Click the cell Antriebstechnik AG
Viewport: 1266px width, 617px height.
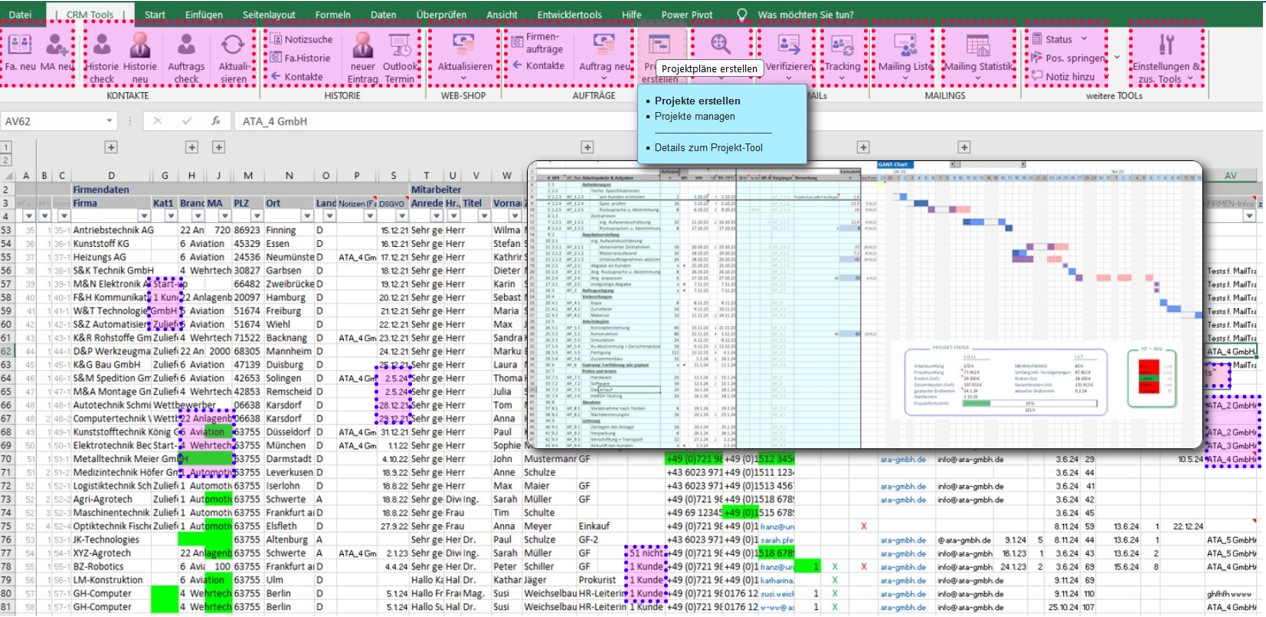[112, 230]
